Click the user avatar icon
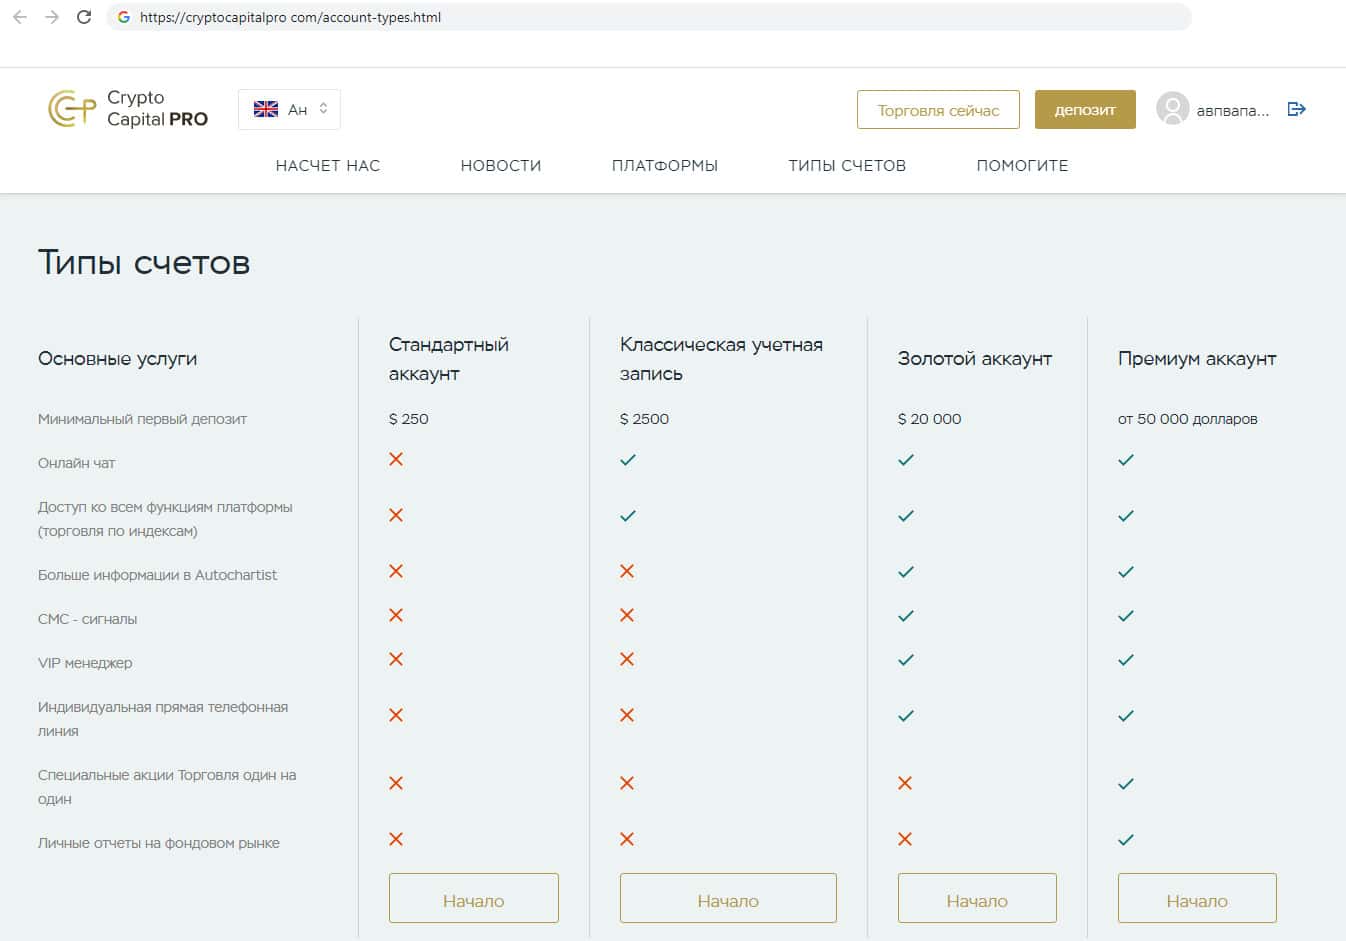This screenshot has height=941, width=1346. pos(1172,109)
